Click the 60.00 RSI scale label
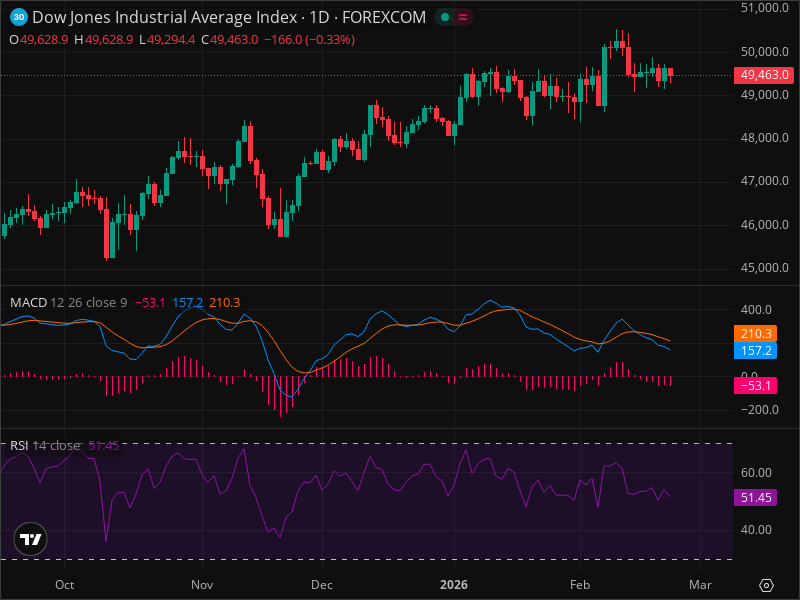 point(756,473)
